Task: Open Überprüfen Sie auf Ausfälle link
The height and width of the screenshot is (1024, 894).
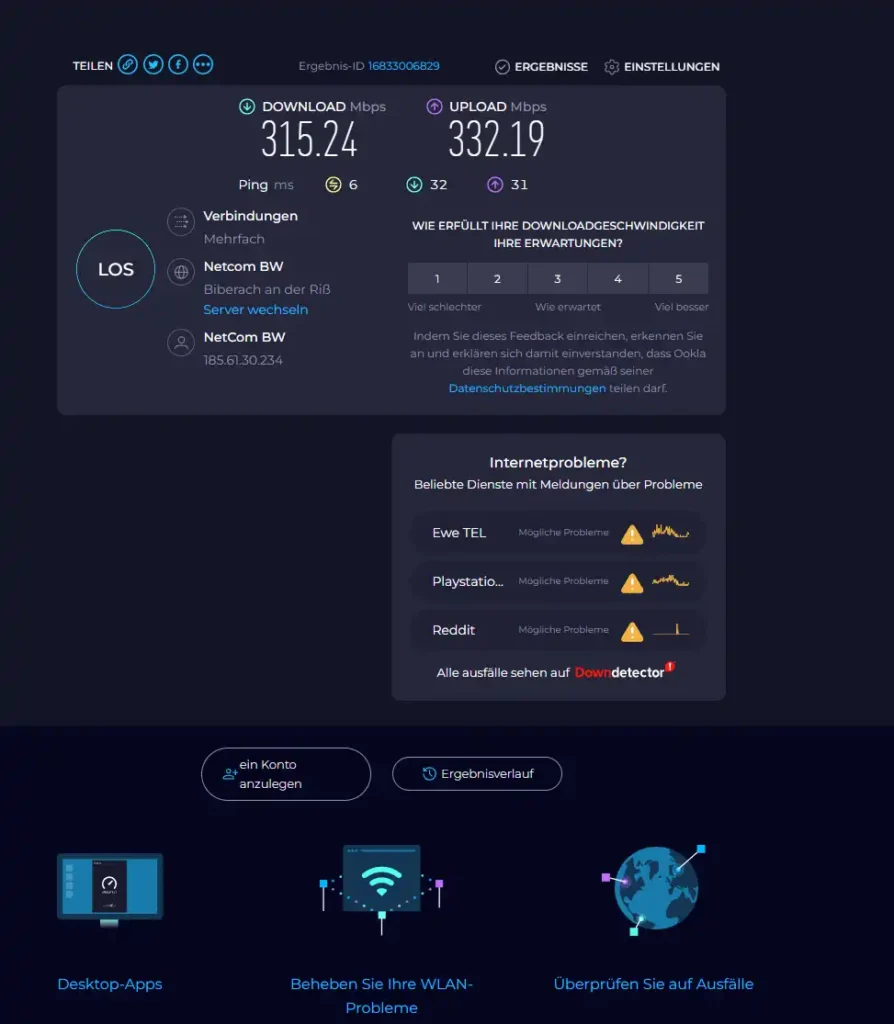Action: [654, 984]
